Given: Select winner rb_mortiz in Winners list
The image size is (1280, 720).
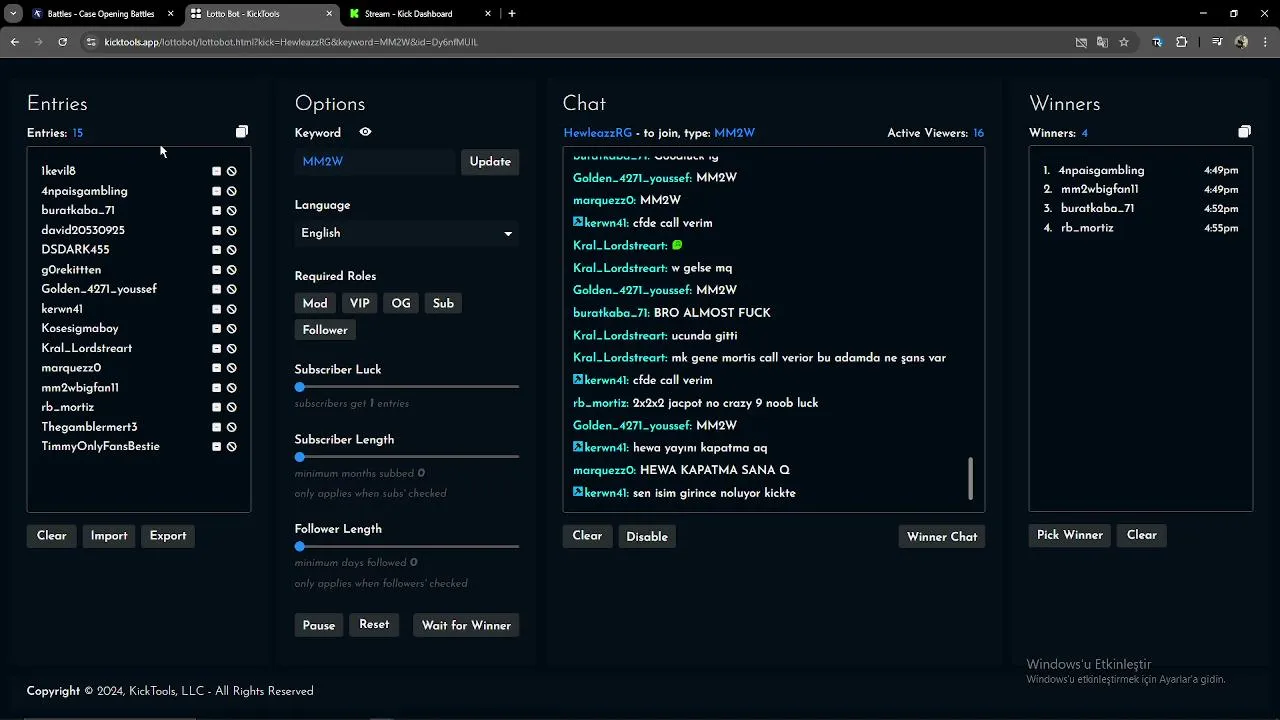Looking at the screenshot, I should (x=1087, y=228).
